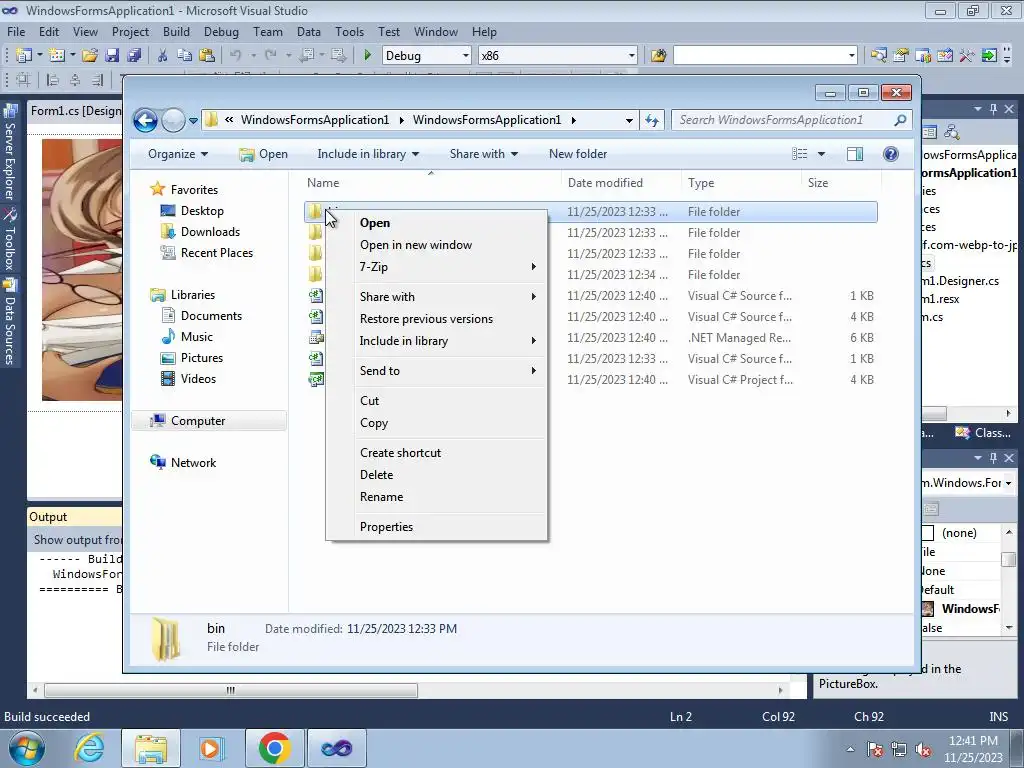Viewport: 1024px width, 768px height.
Task: Toggle the Explorer preview pane icon
Action: click(855, 154)
